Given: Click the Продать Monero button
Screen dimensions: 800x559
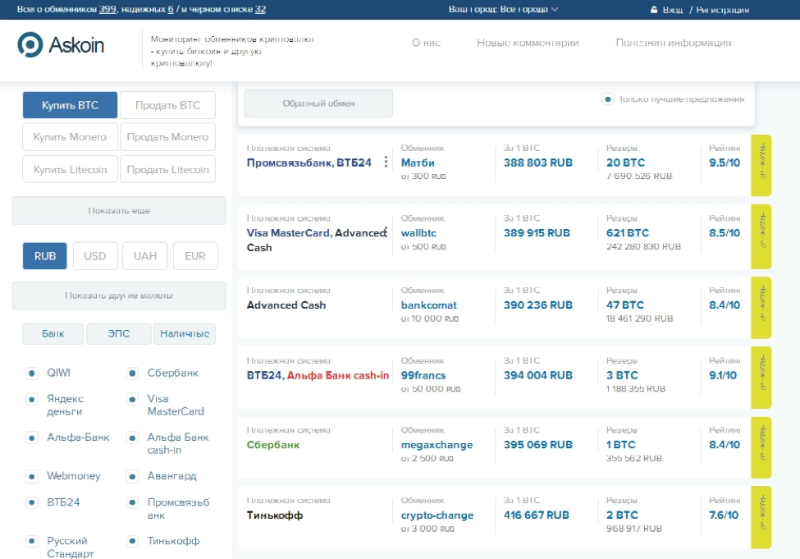Looking at the screenshot, I should 167,137.
